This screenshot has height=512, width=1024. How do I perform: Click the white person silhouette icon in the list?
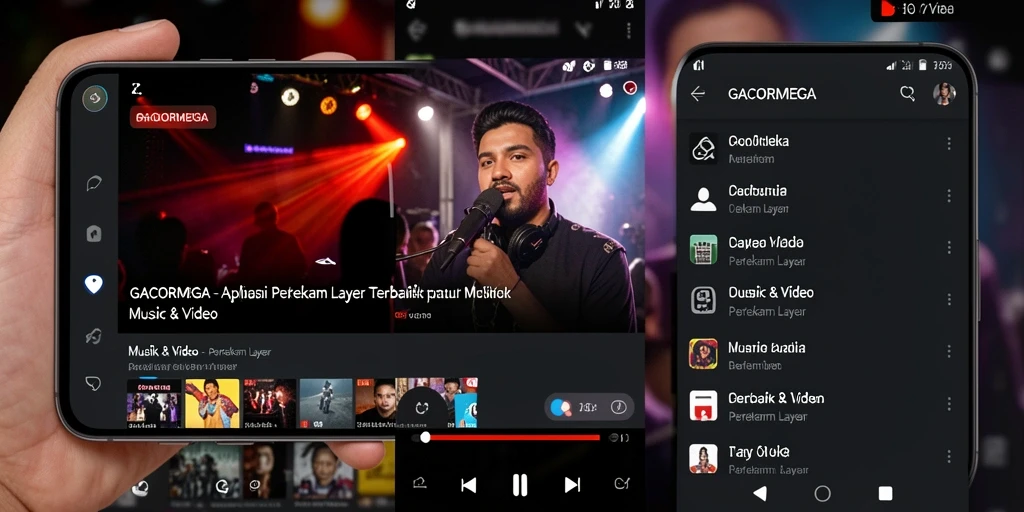(x=703, y=199)
